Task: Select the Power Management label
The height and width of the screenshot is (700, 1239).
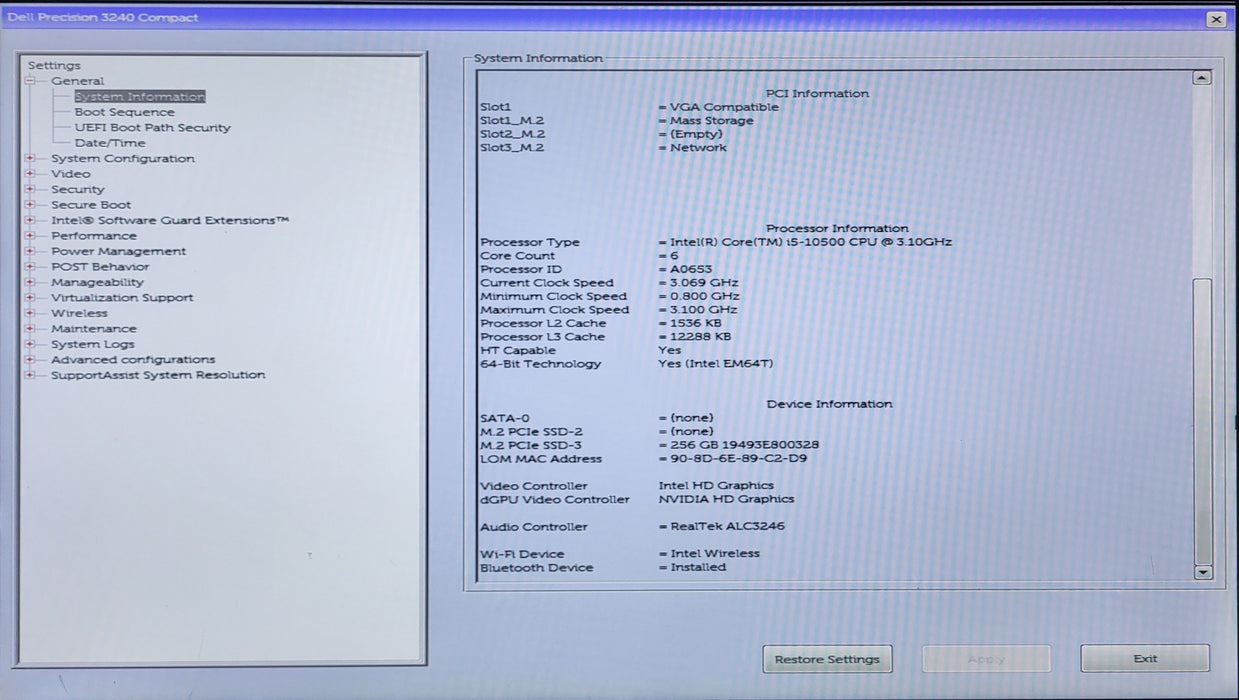Action: tap(118, 251)
